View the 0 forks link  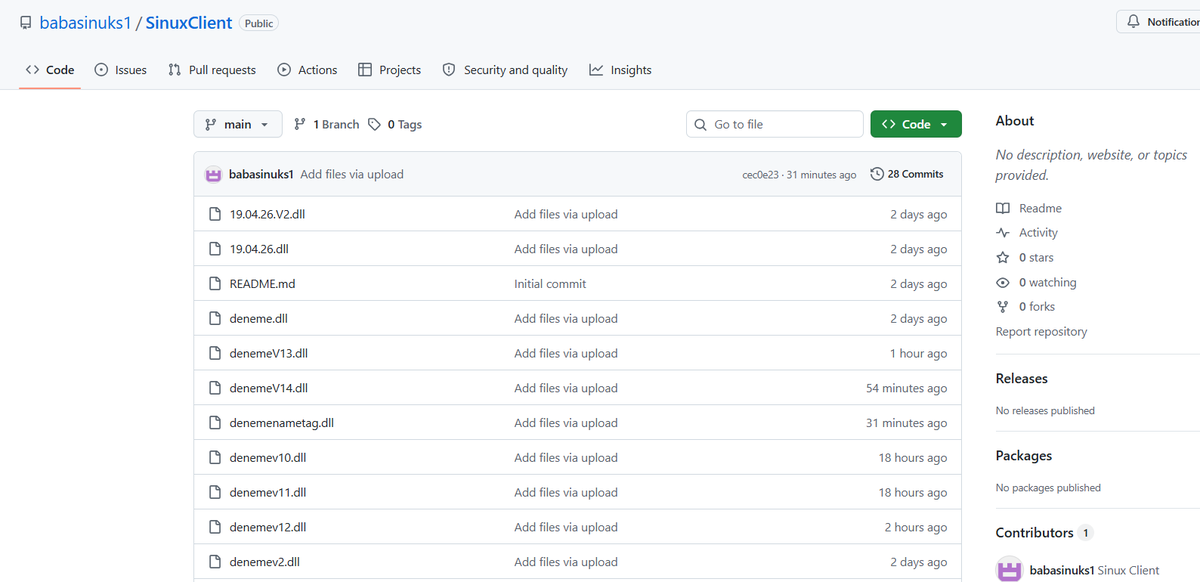coord(1025,307)
